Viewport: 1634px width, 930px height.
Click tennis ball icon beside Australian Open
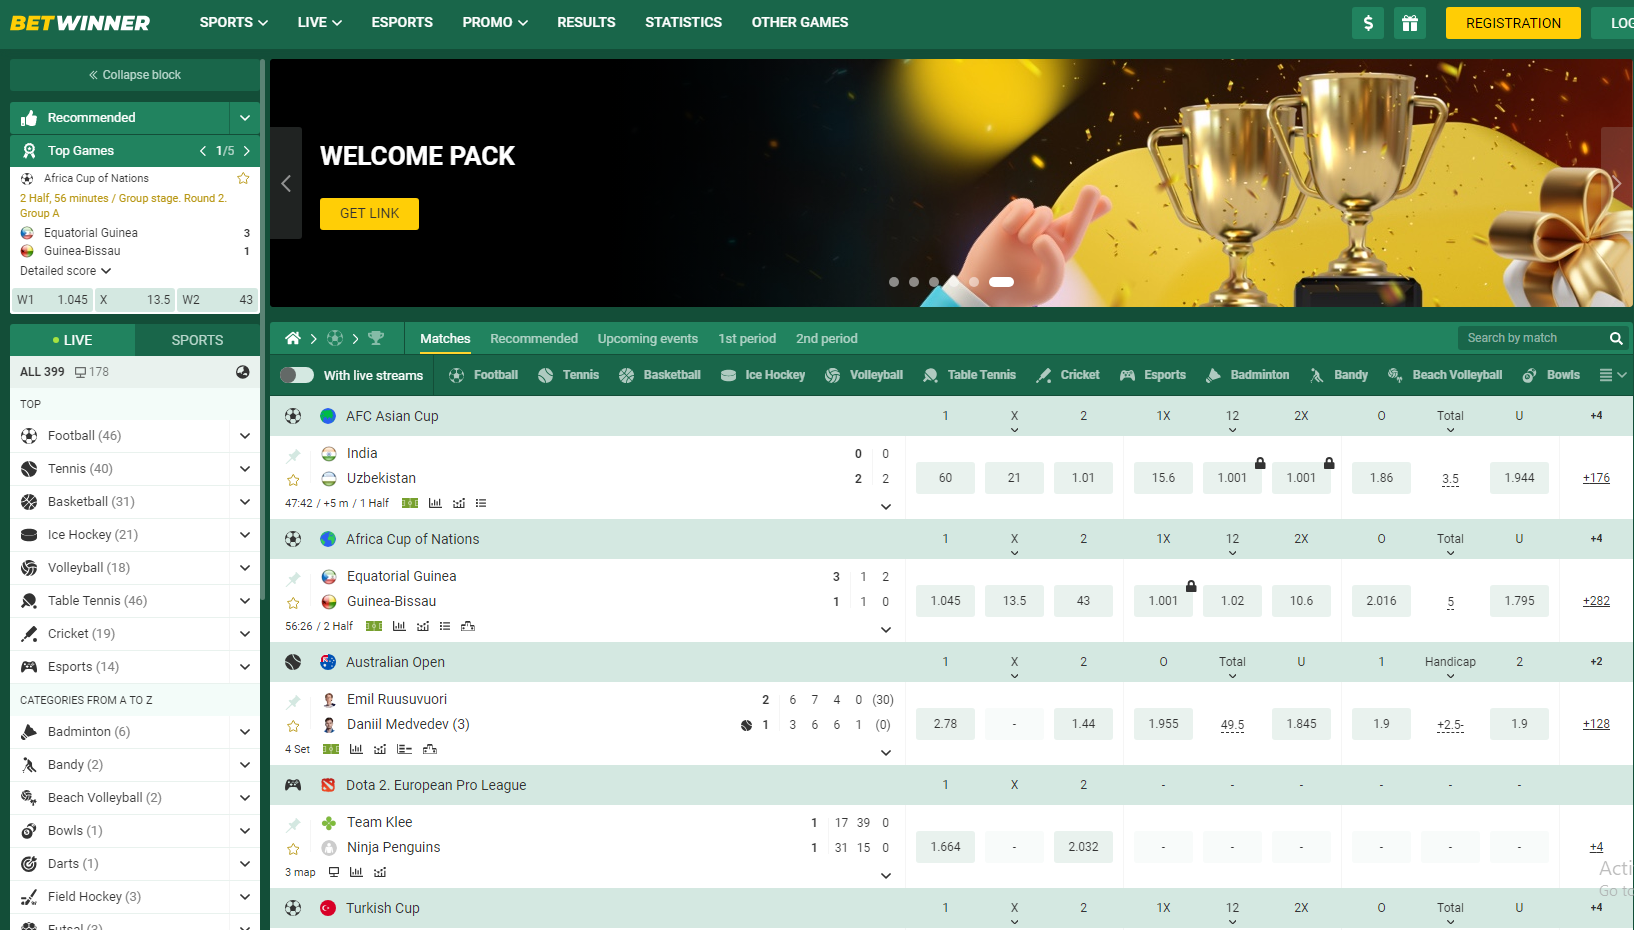coord(293,662)
